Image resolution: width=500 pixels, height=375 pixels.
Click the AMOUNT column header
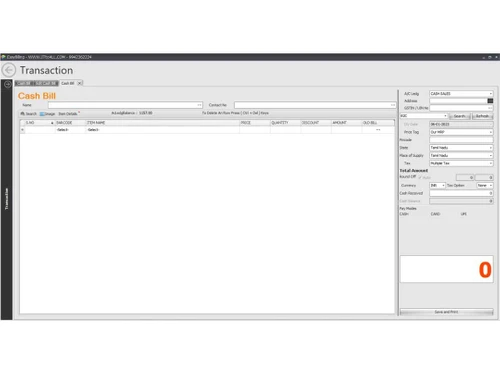tap(347, 123)
